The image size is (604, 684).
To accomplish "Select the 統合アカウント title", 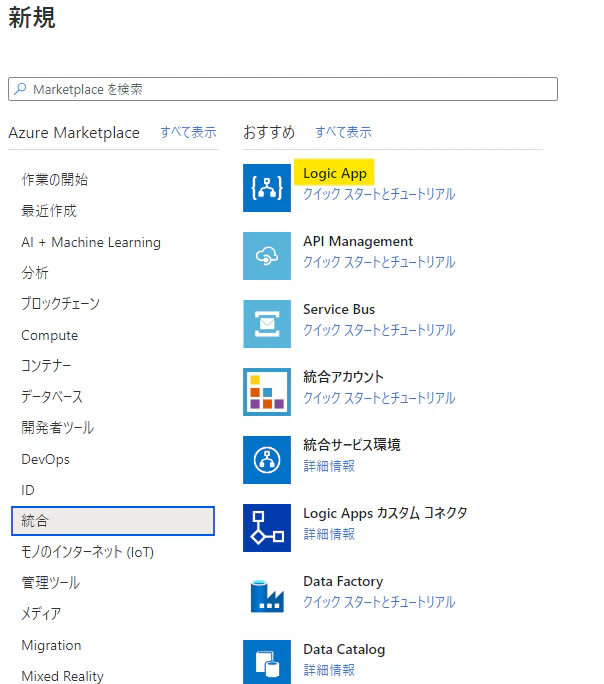I will [343, 377].
